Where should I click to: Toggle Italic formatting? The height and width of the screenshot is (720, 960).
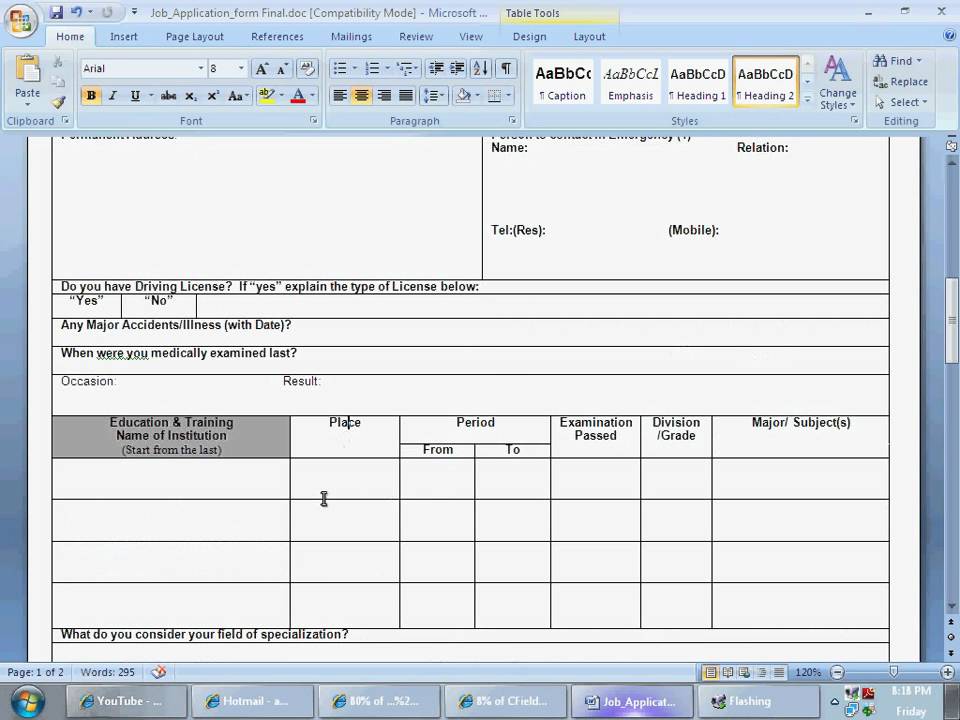pyautogui.click(x=113, y=96)
